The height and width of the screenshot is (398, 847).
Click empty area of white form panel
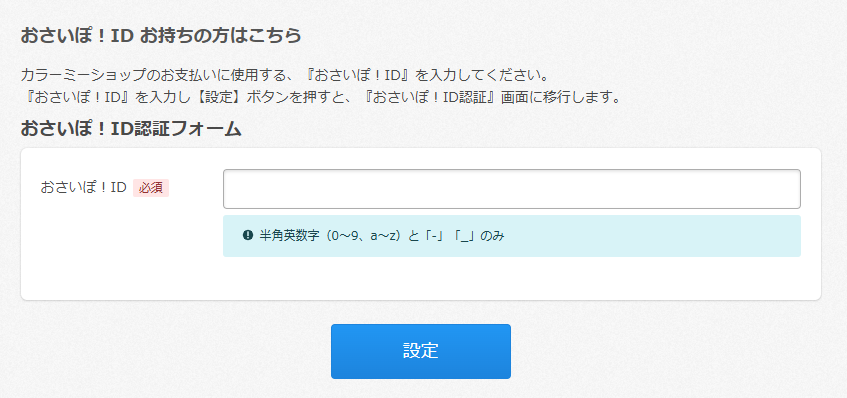coord(122,254)
